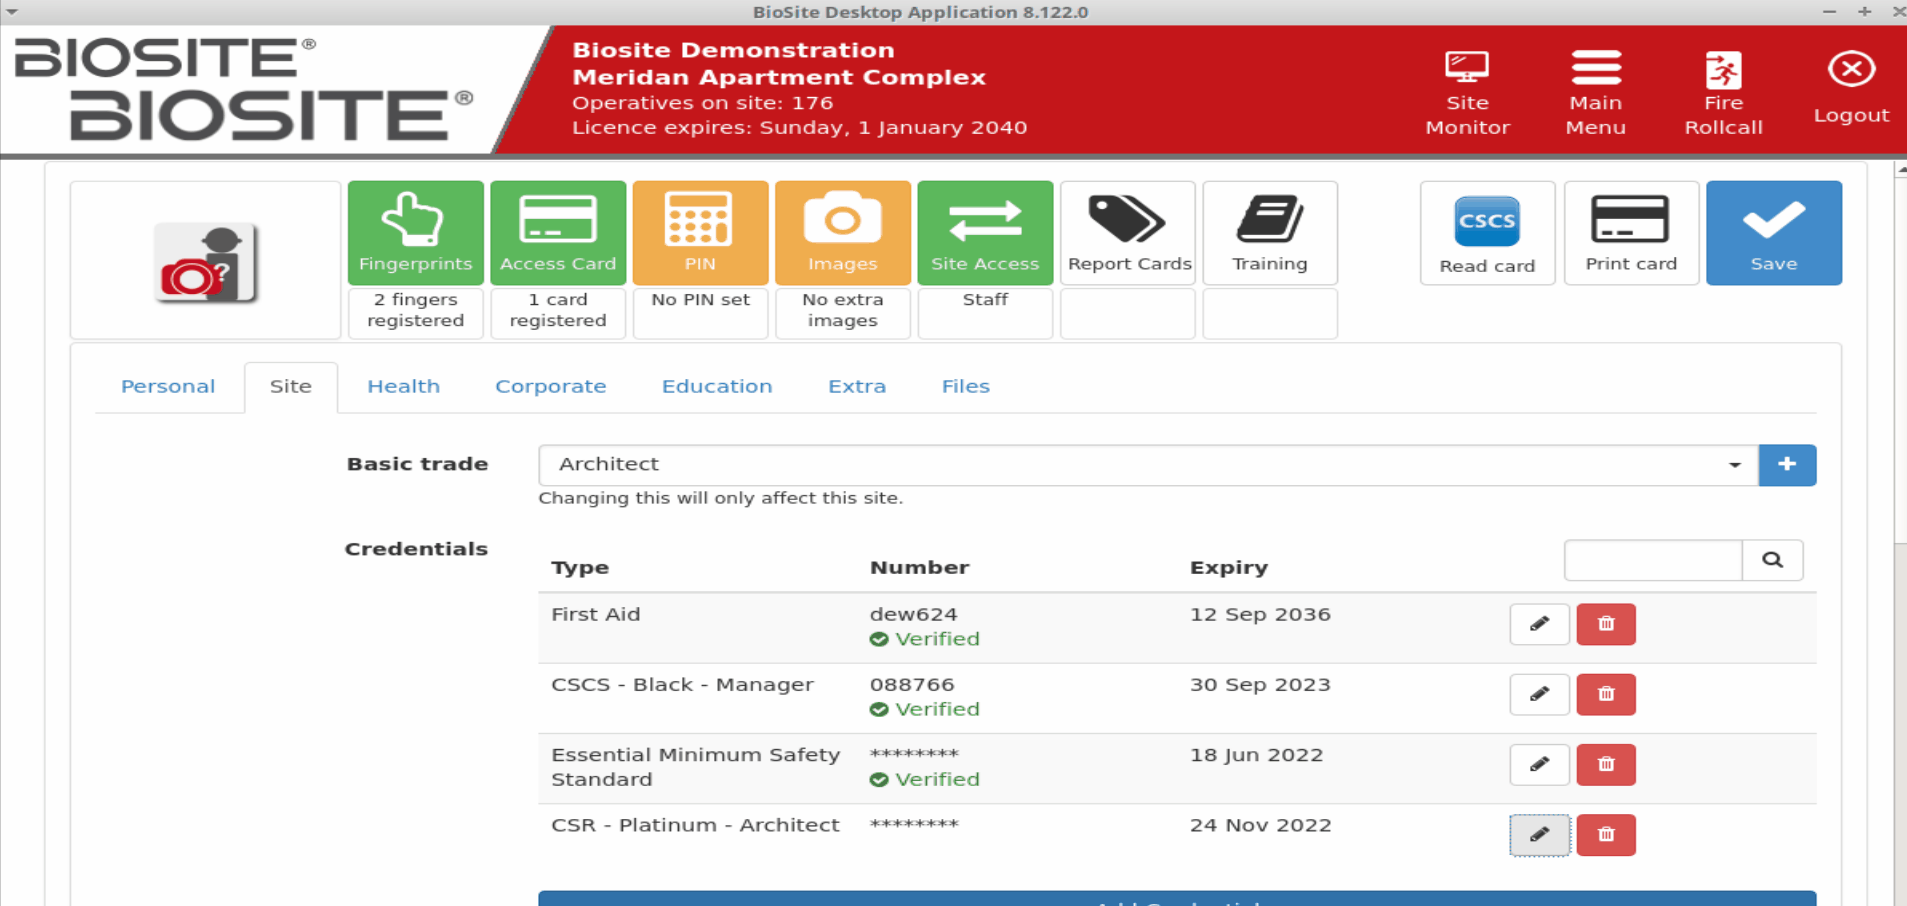Screen dimensions: 1907x906
Task: Click the Expiry column header
Action: [x=1229, y=568]
